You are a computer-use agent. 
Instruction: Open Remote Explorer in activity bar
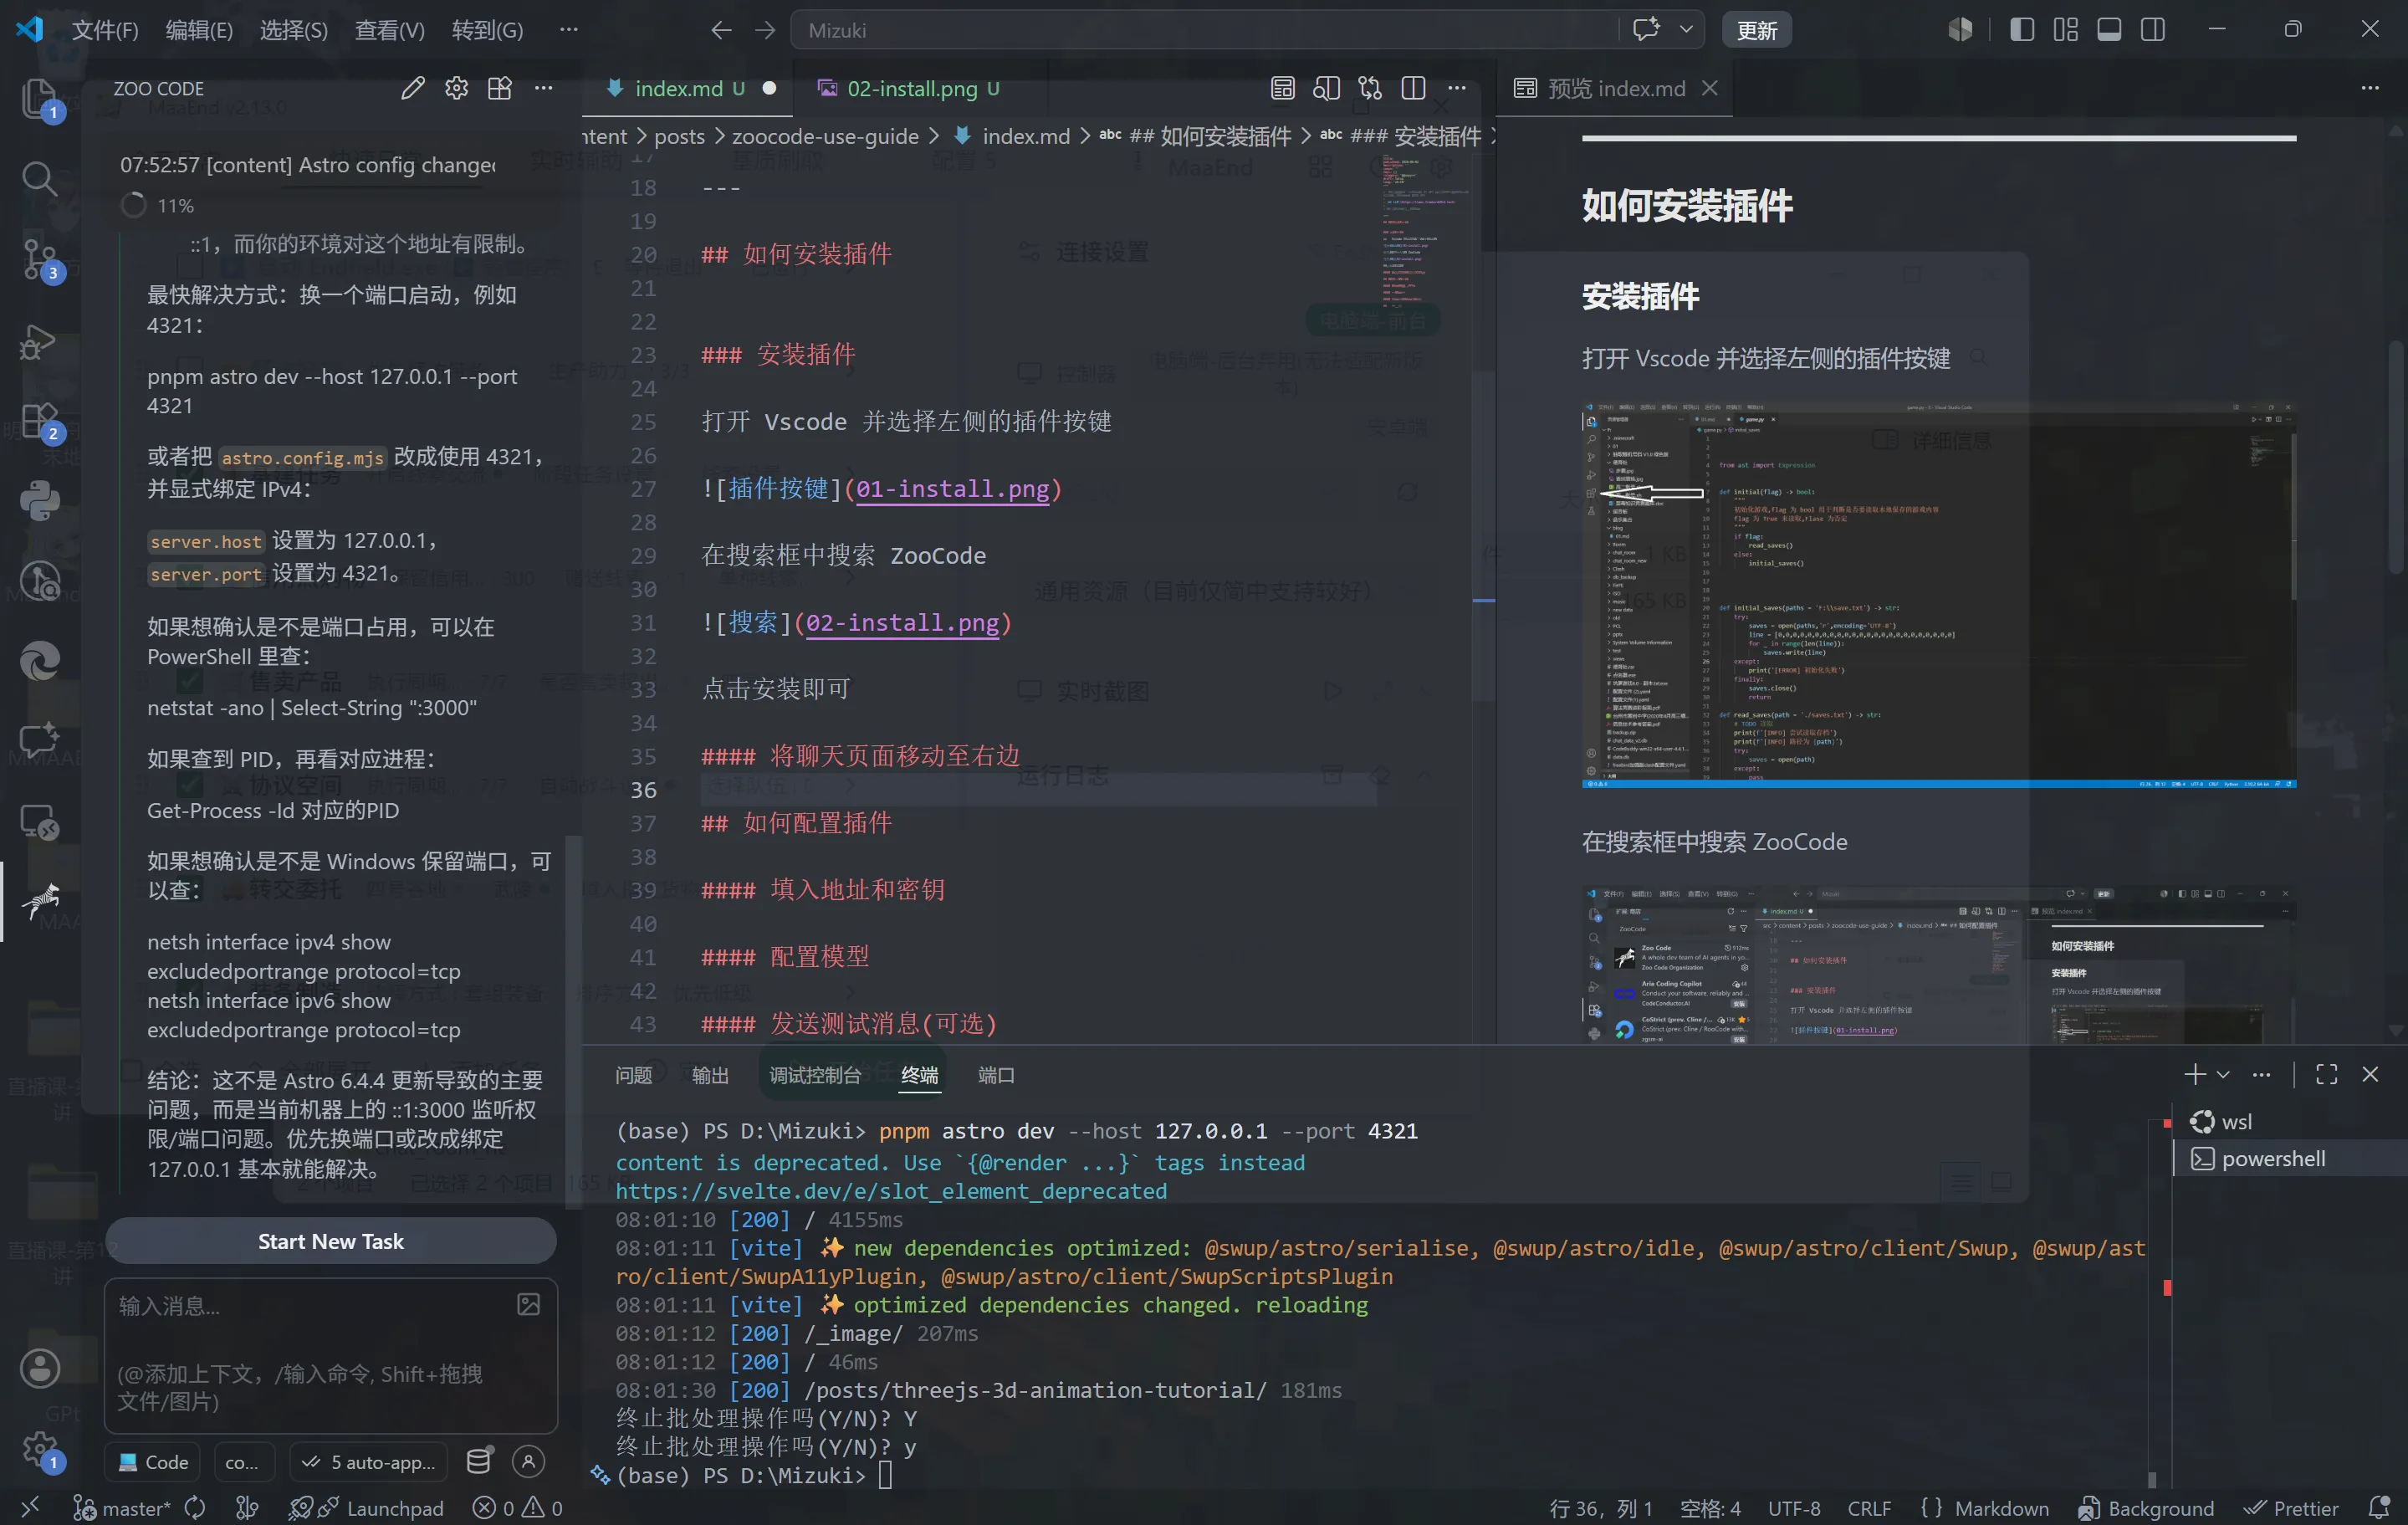coord(39,822)
